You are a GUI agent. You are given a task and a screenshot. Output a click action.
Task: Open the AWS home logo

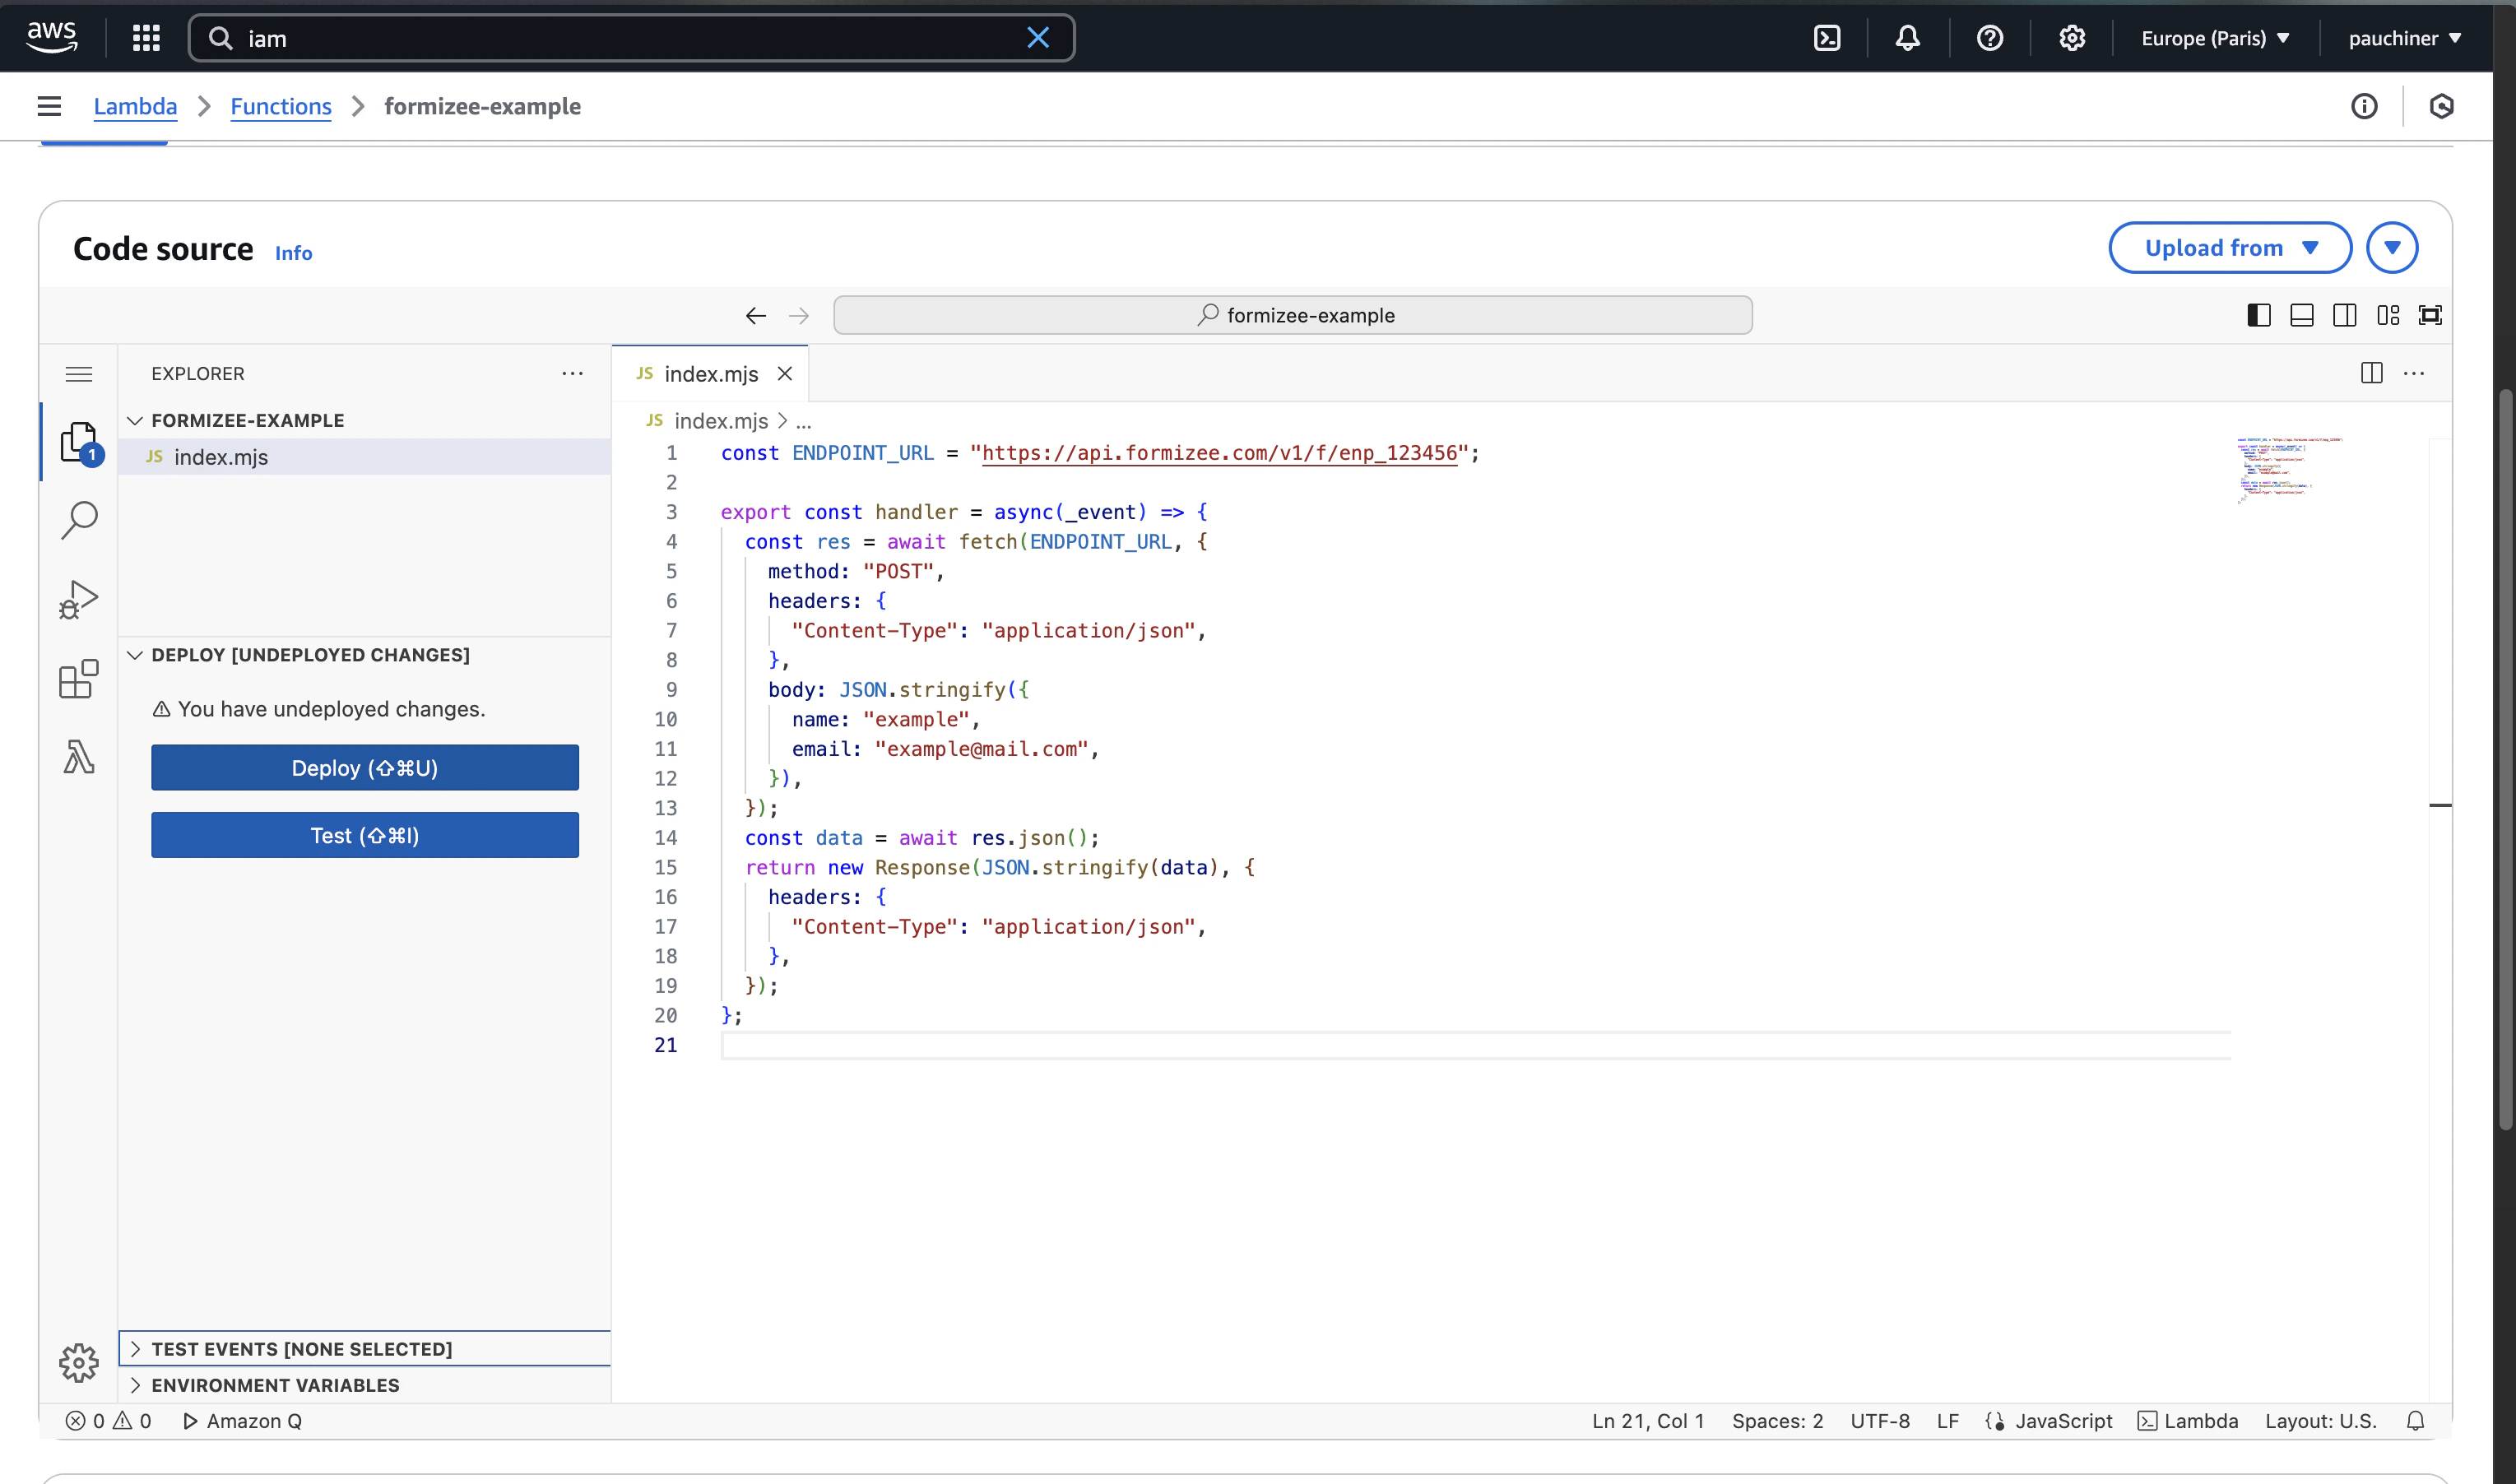coord(51,38)
